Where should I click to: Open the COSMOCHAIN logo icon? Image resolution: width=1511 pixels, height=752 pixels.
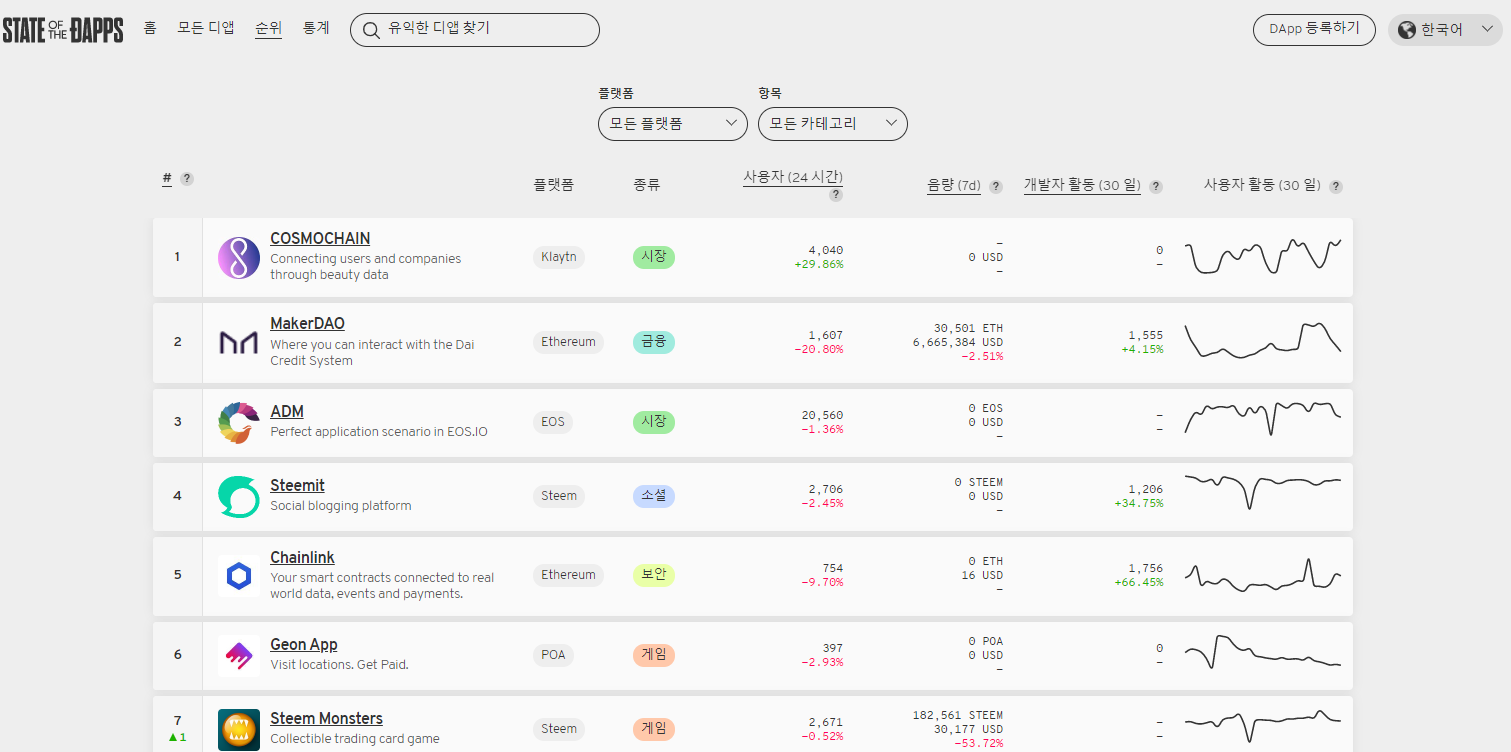pos(239,258)
